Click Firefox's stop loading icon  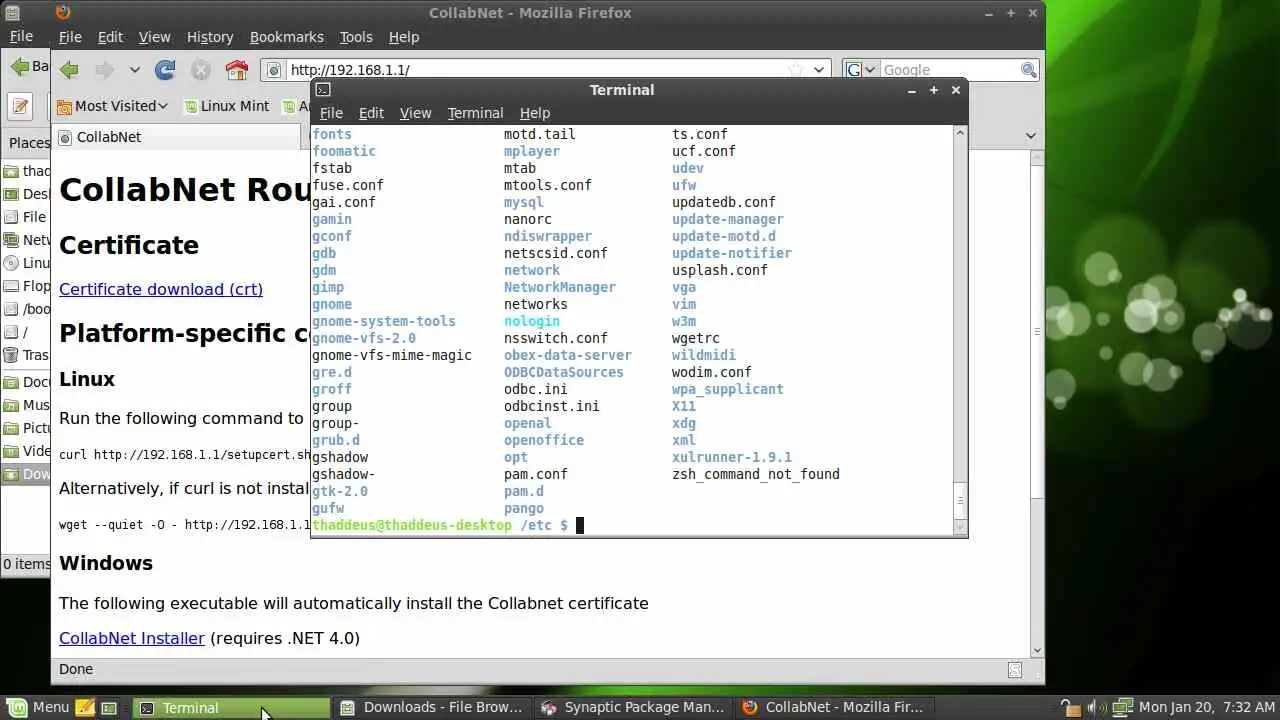201,70
